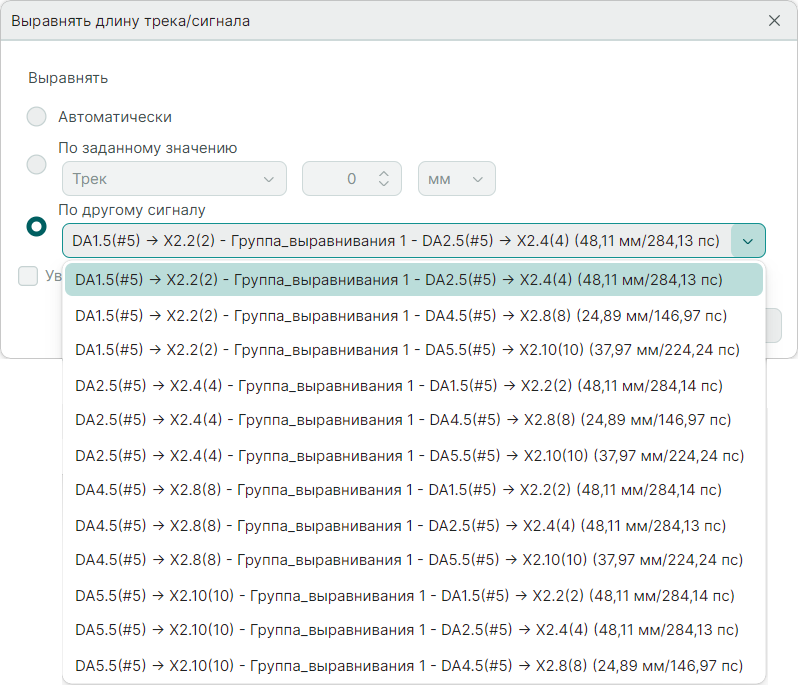Open the Трек type dropdown

[174, 179]
